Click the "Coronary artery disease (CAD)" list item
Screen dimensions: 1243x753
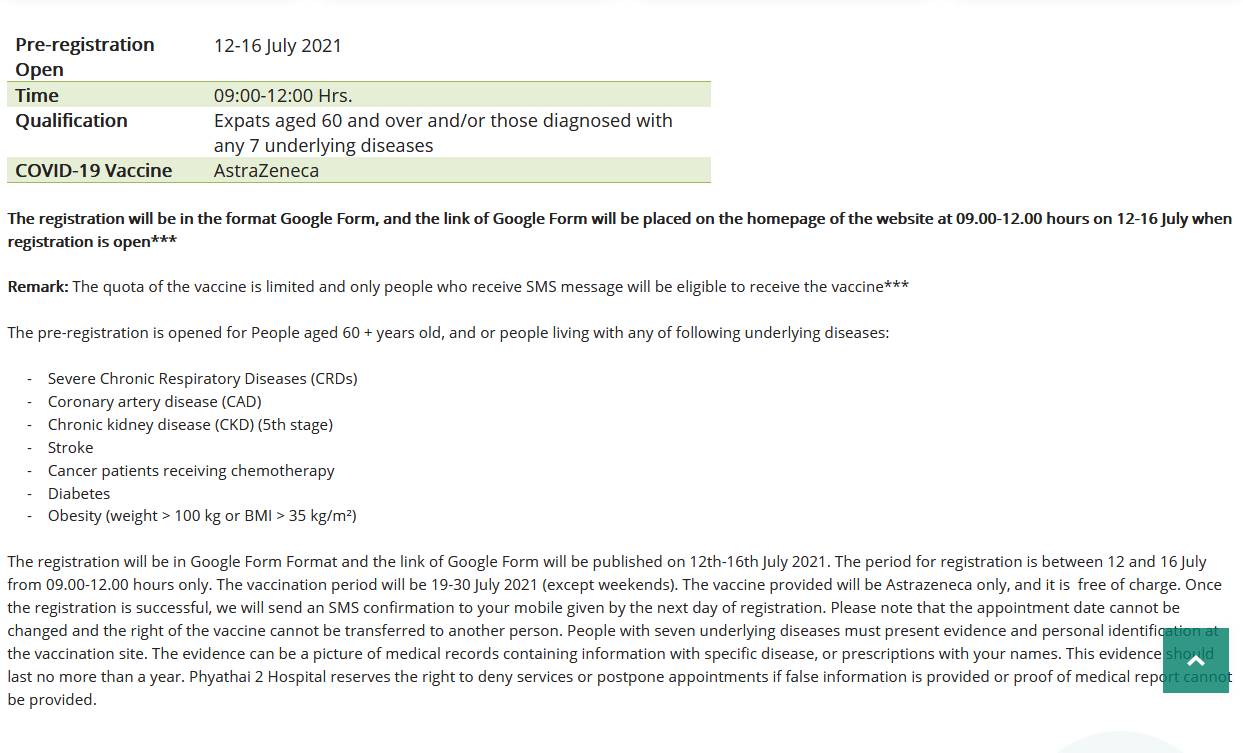point(154,402)
